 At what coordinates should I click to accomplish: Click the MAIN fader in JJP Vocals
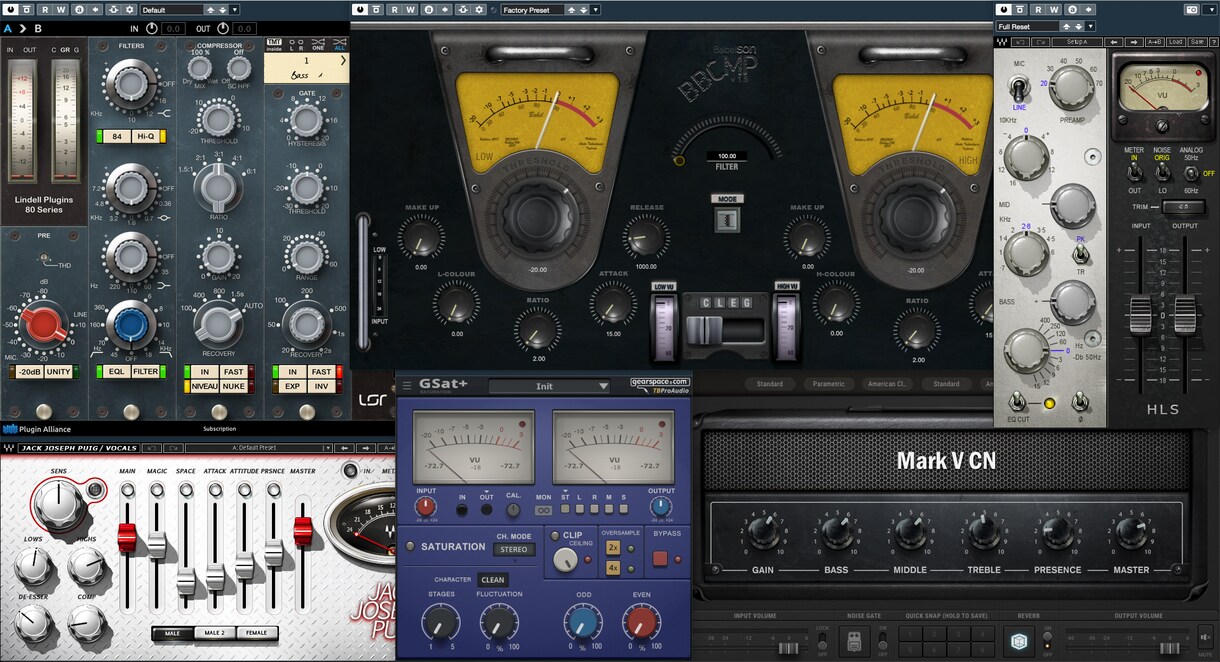[127, 538]
